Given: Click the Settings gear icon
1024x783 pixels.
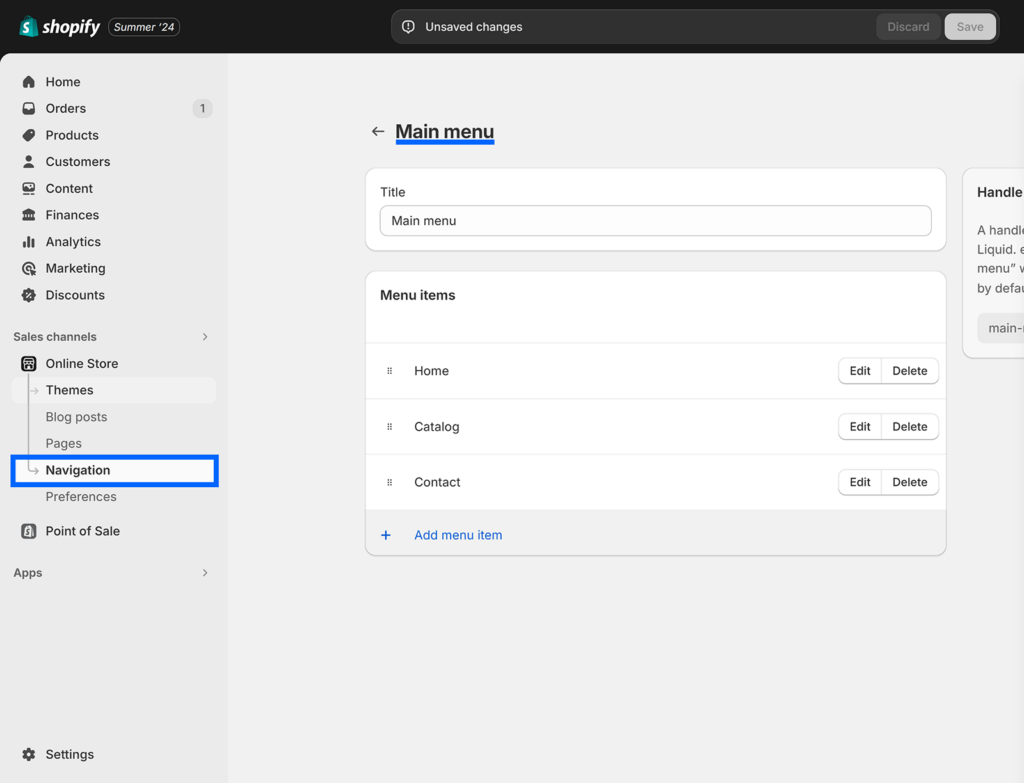Looking at the screenshot, I should click(x=29, y=754).
